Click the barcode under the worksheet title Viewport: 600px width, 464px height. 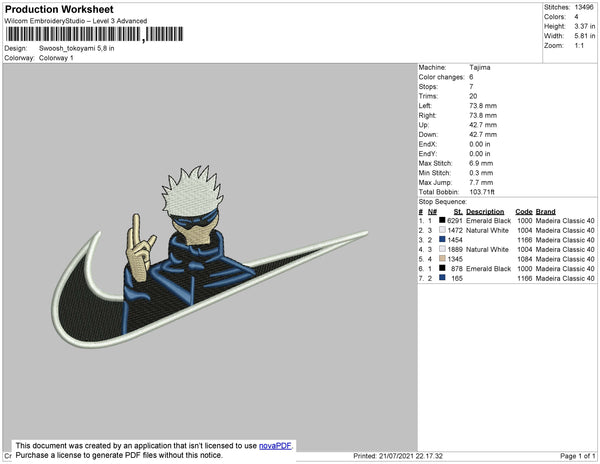[94, 34]
